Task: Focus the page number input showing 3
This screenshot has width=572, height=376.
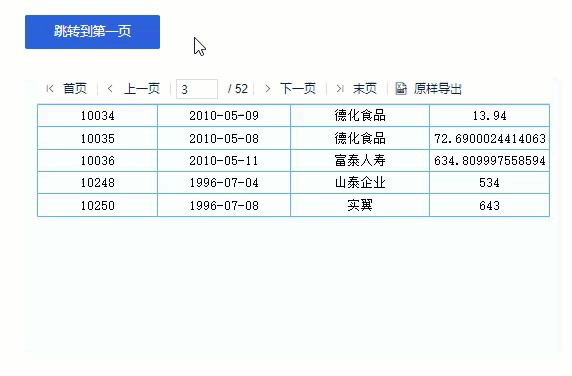Action: click(x=197, y=89)
